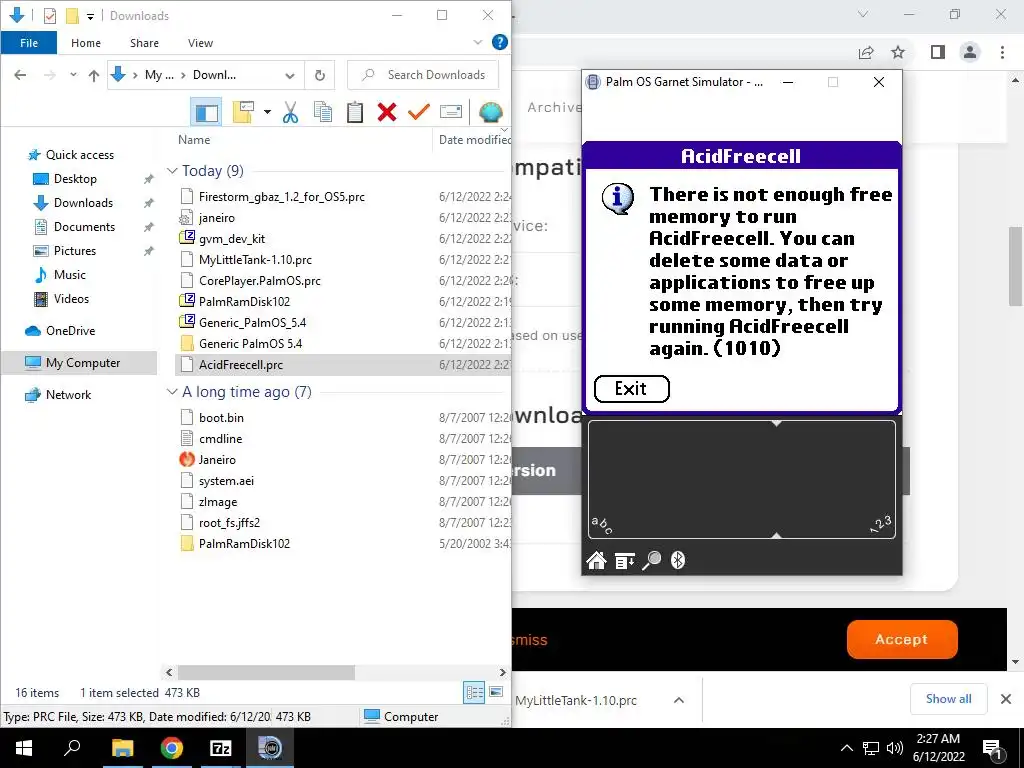Open the address bar history dropdown
The height and width of the screenshot is (768, 1024).
(x=289, y=76)
